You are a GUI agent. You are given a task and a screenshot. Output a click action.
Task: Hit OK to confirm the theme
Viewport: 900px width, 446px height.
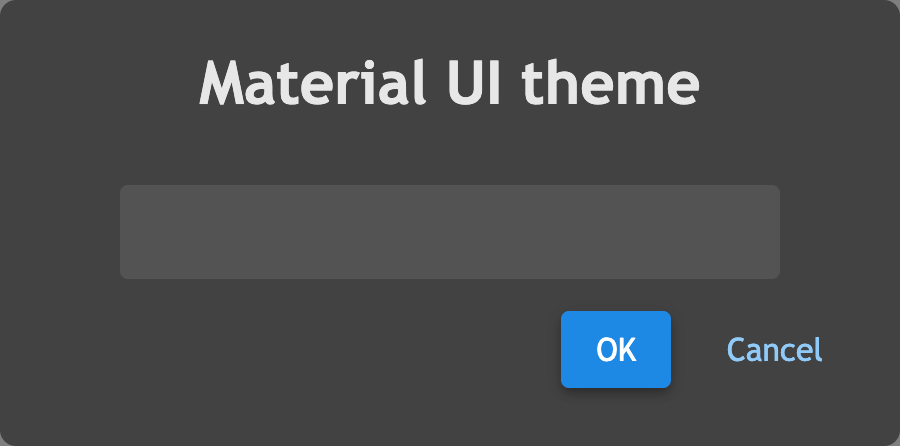[615, 349]
